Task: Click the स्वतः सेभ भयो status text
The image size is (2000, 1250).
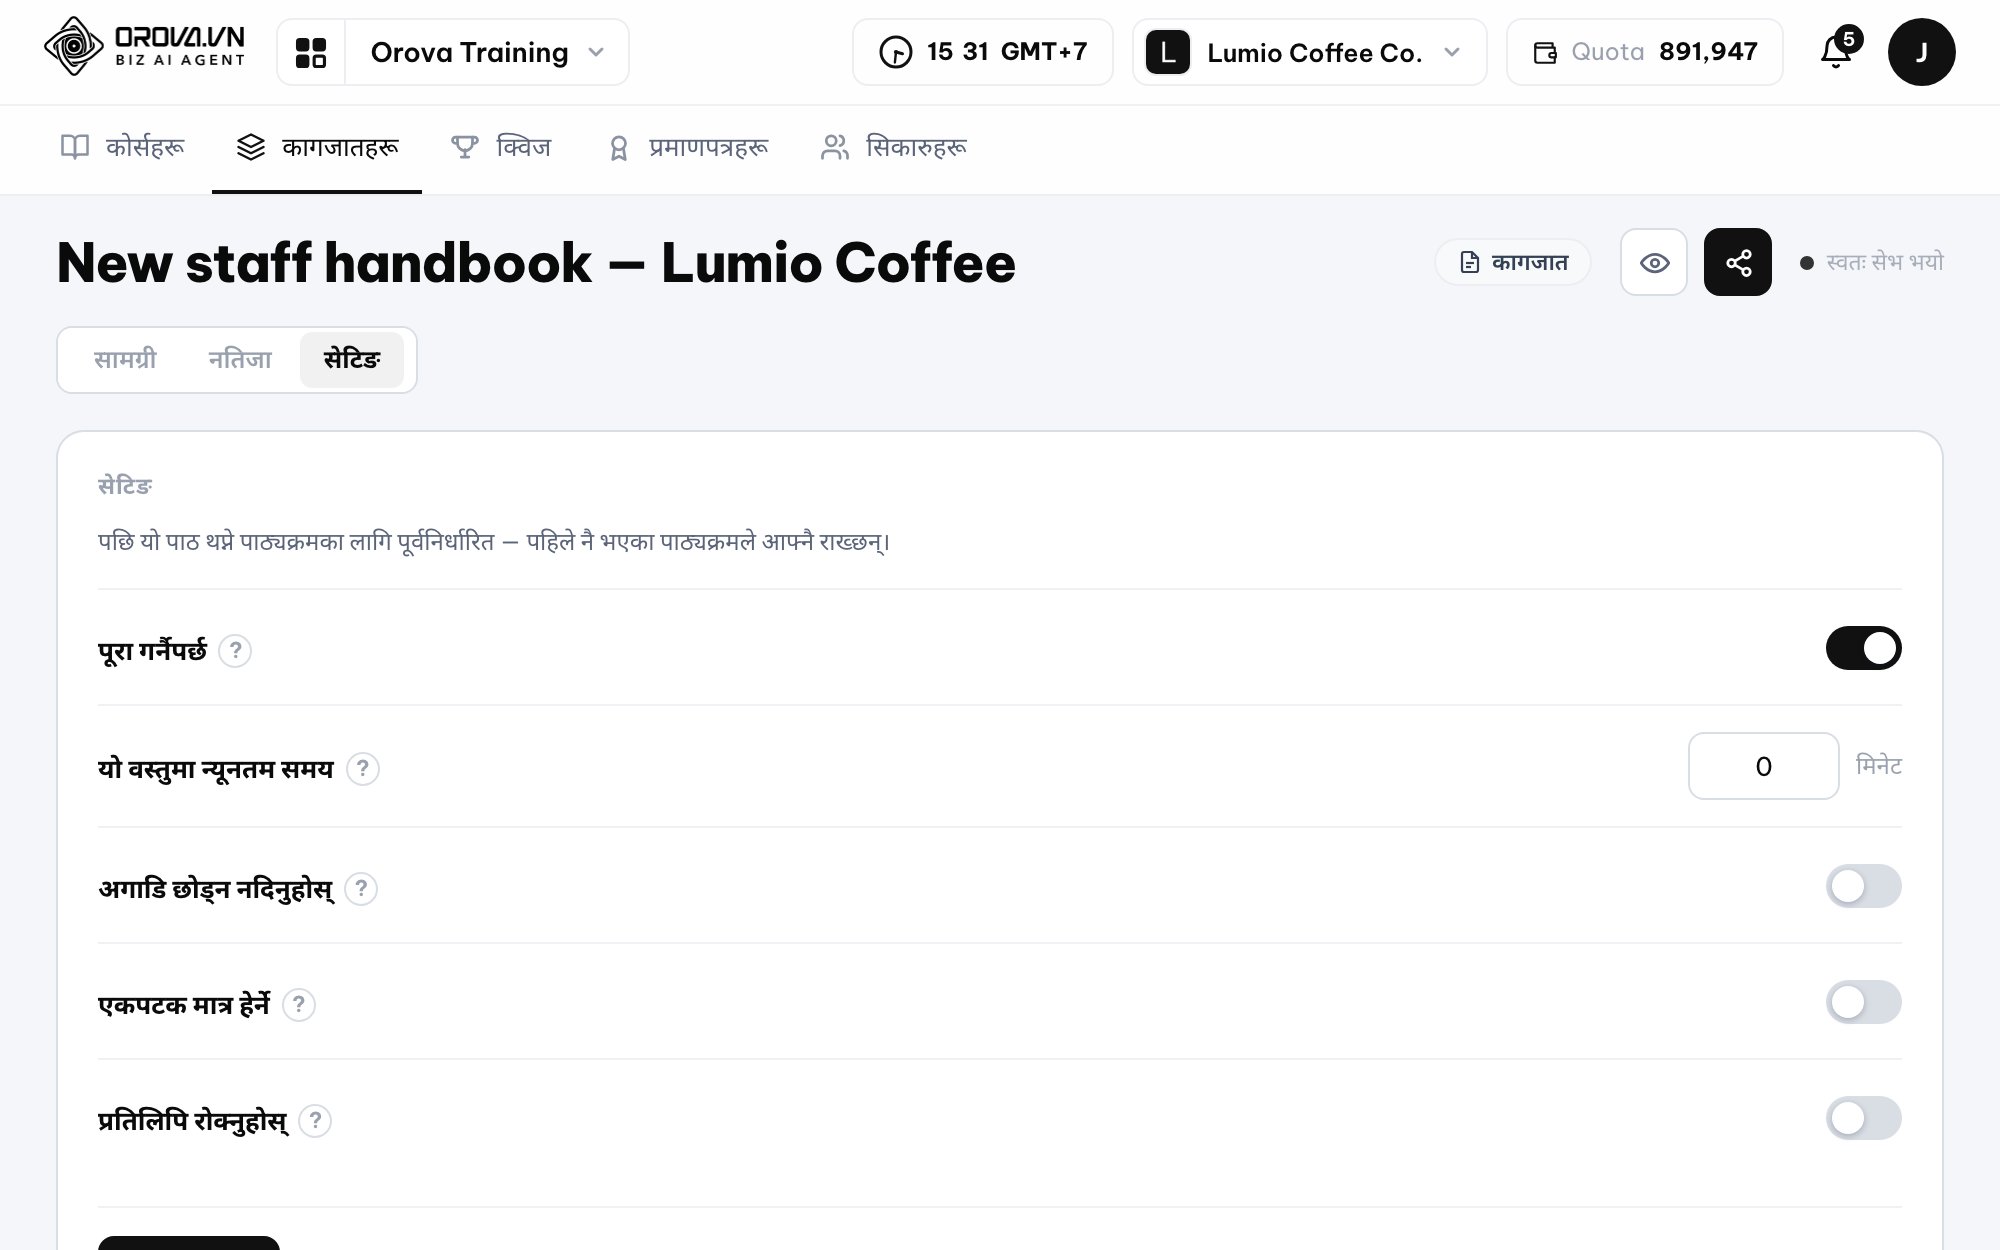Action: 1885,262
